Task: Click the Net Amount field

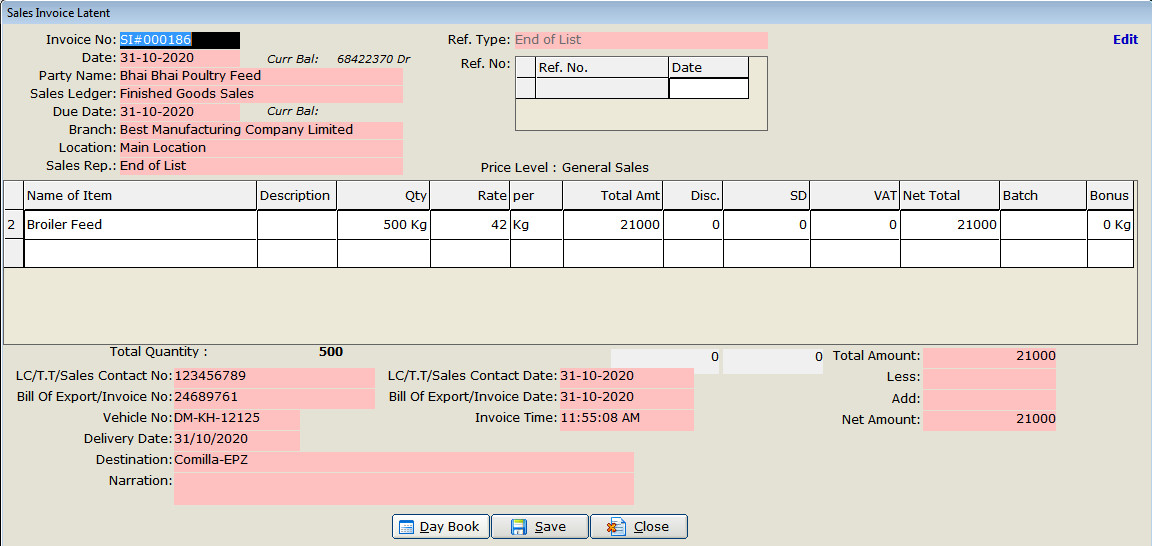Action: coord(989,420)
